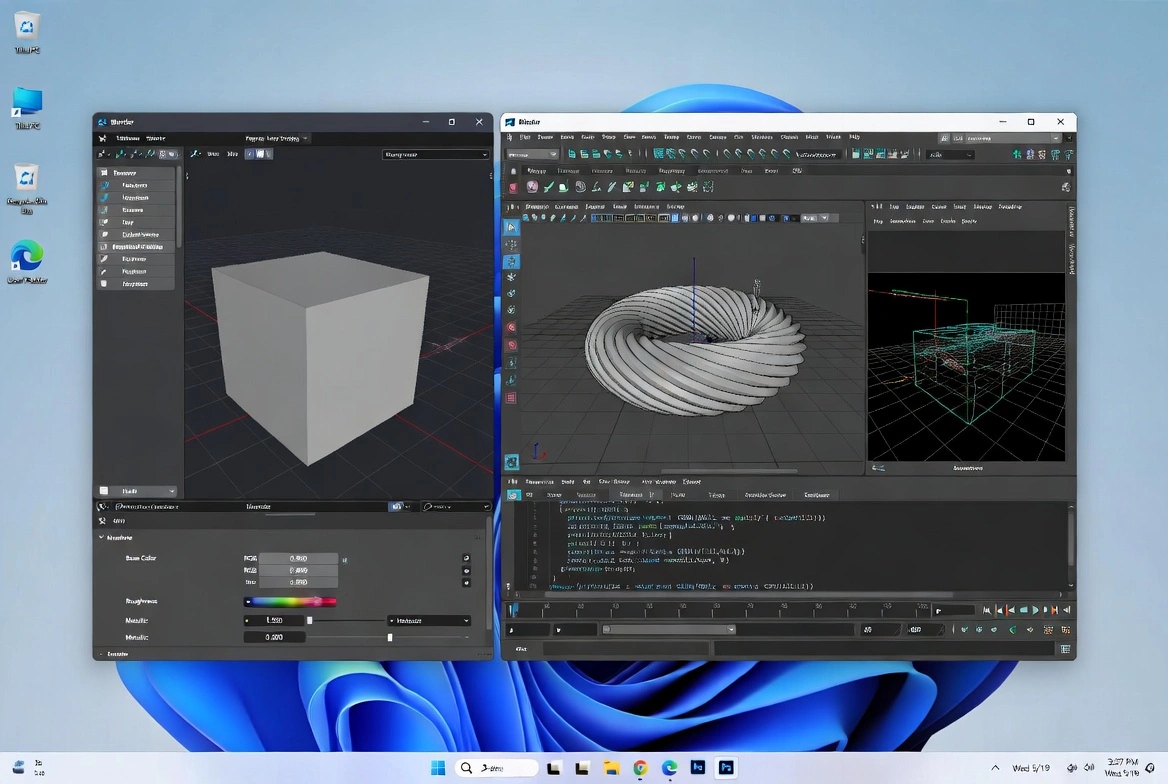1168x784 pixels.
Task: Select the Move tool in Maya's side toolbox
Action: point(511,264)
